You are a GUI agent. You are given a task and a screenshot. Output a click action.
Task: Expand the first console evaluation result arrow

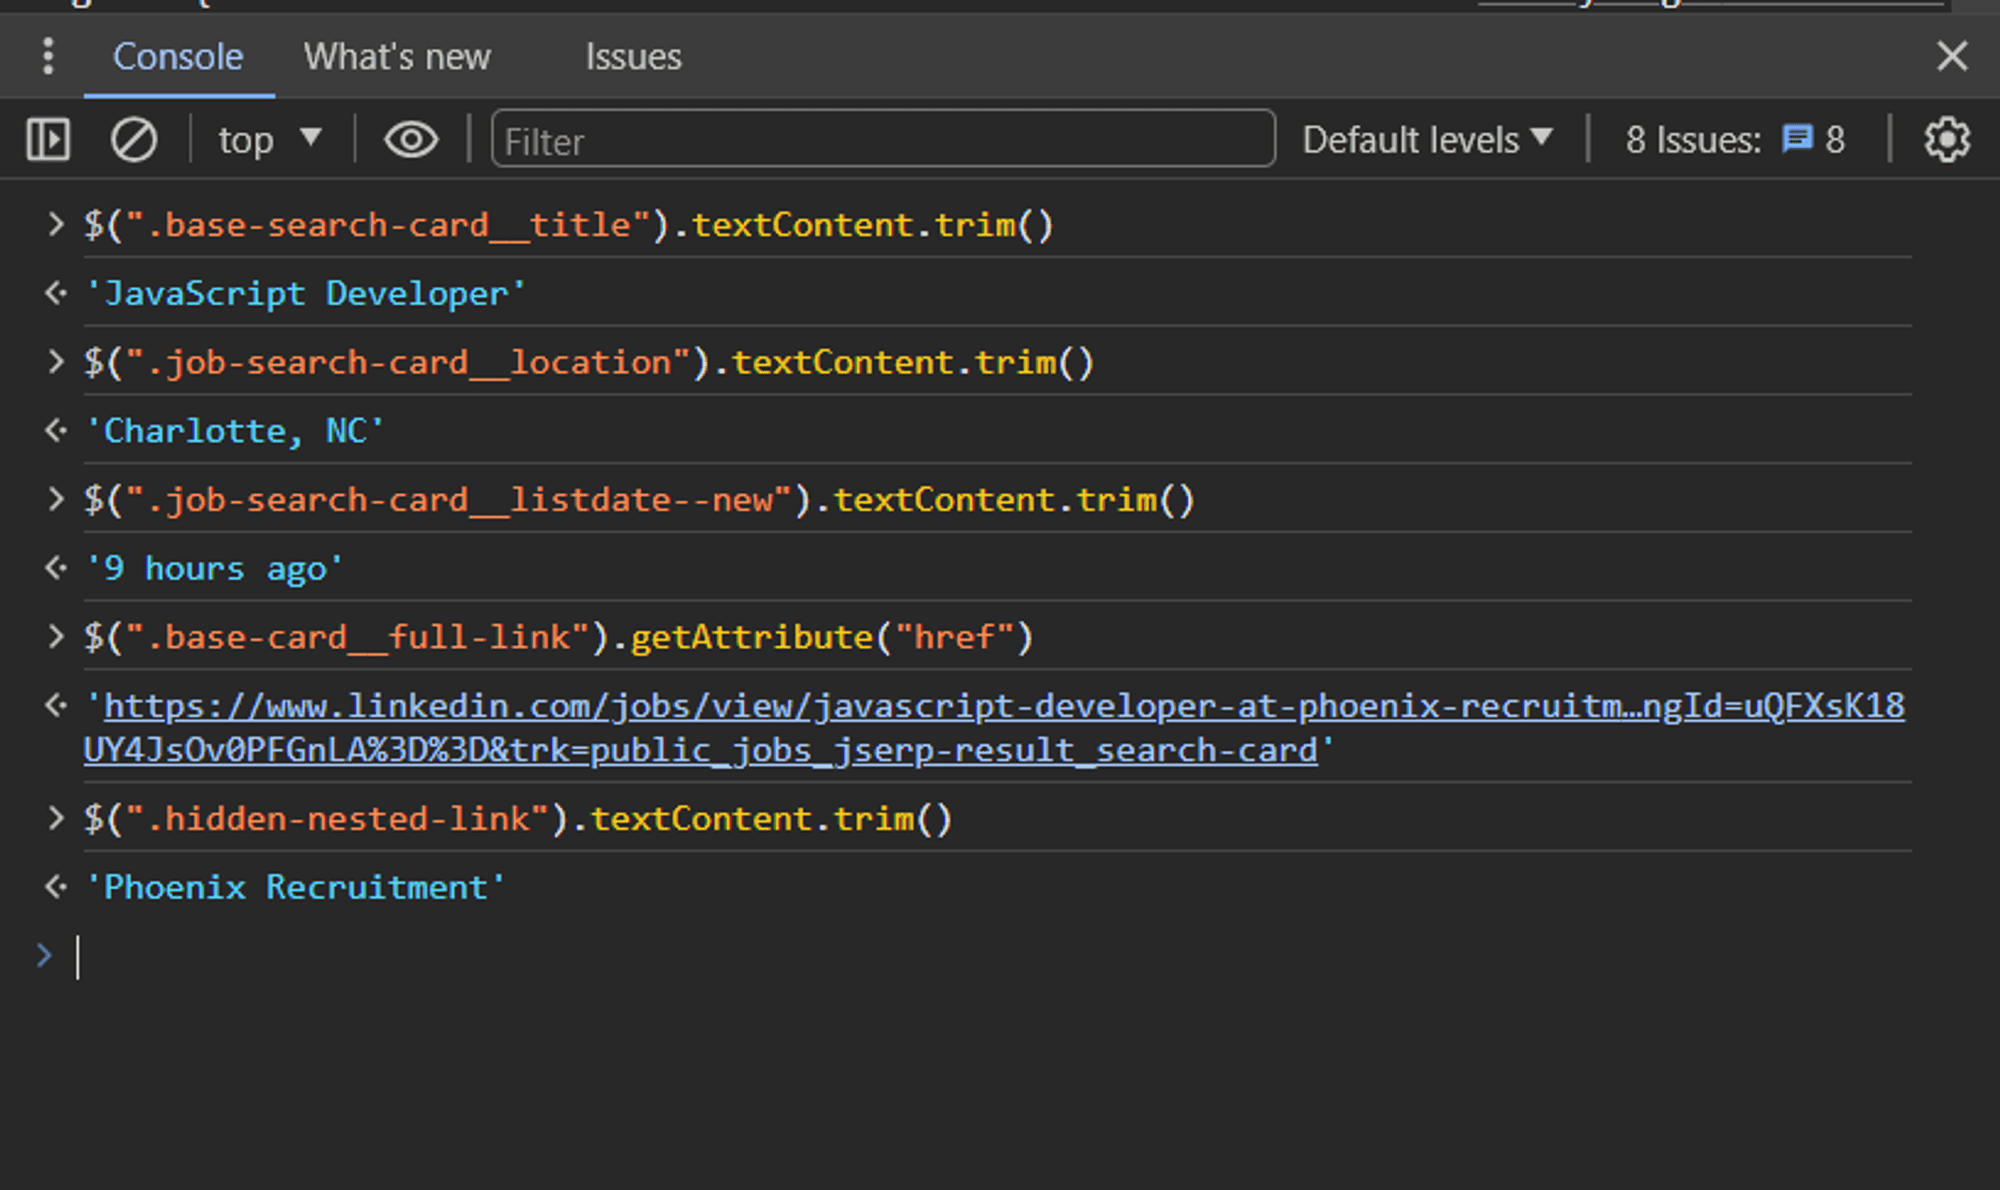55,224
